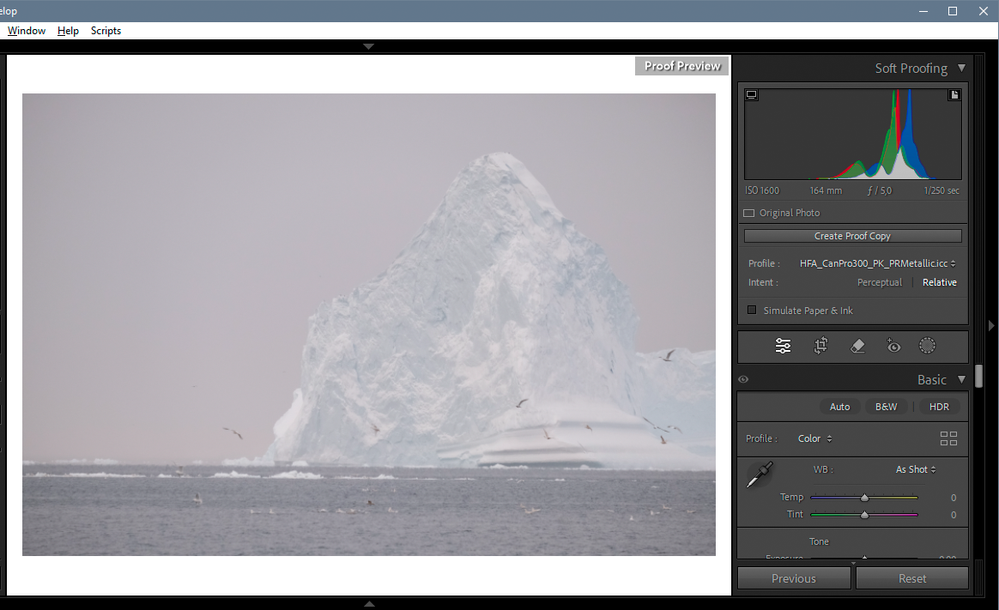Click the Temp value 0
The image size is (999, 610).
pyautogui.click(x=953, y=498)
